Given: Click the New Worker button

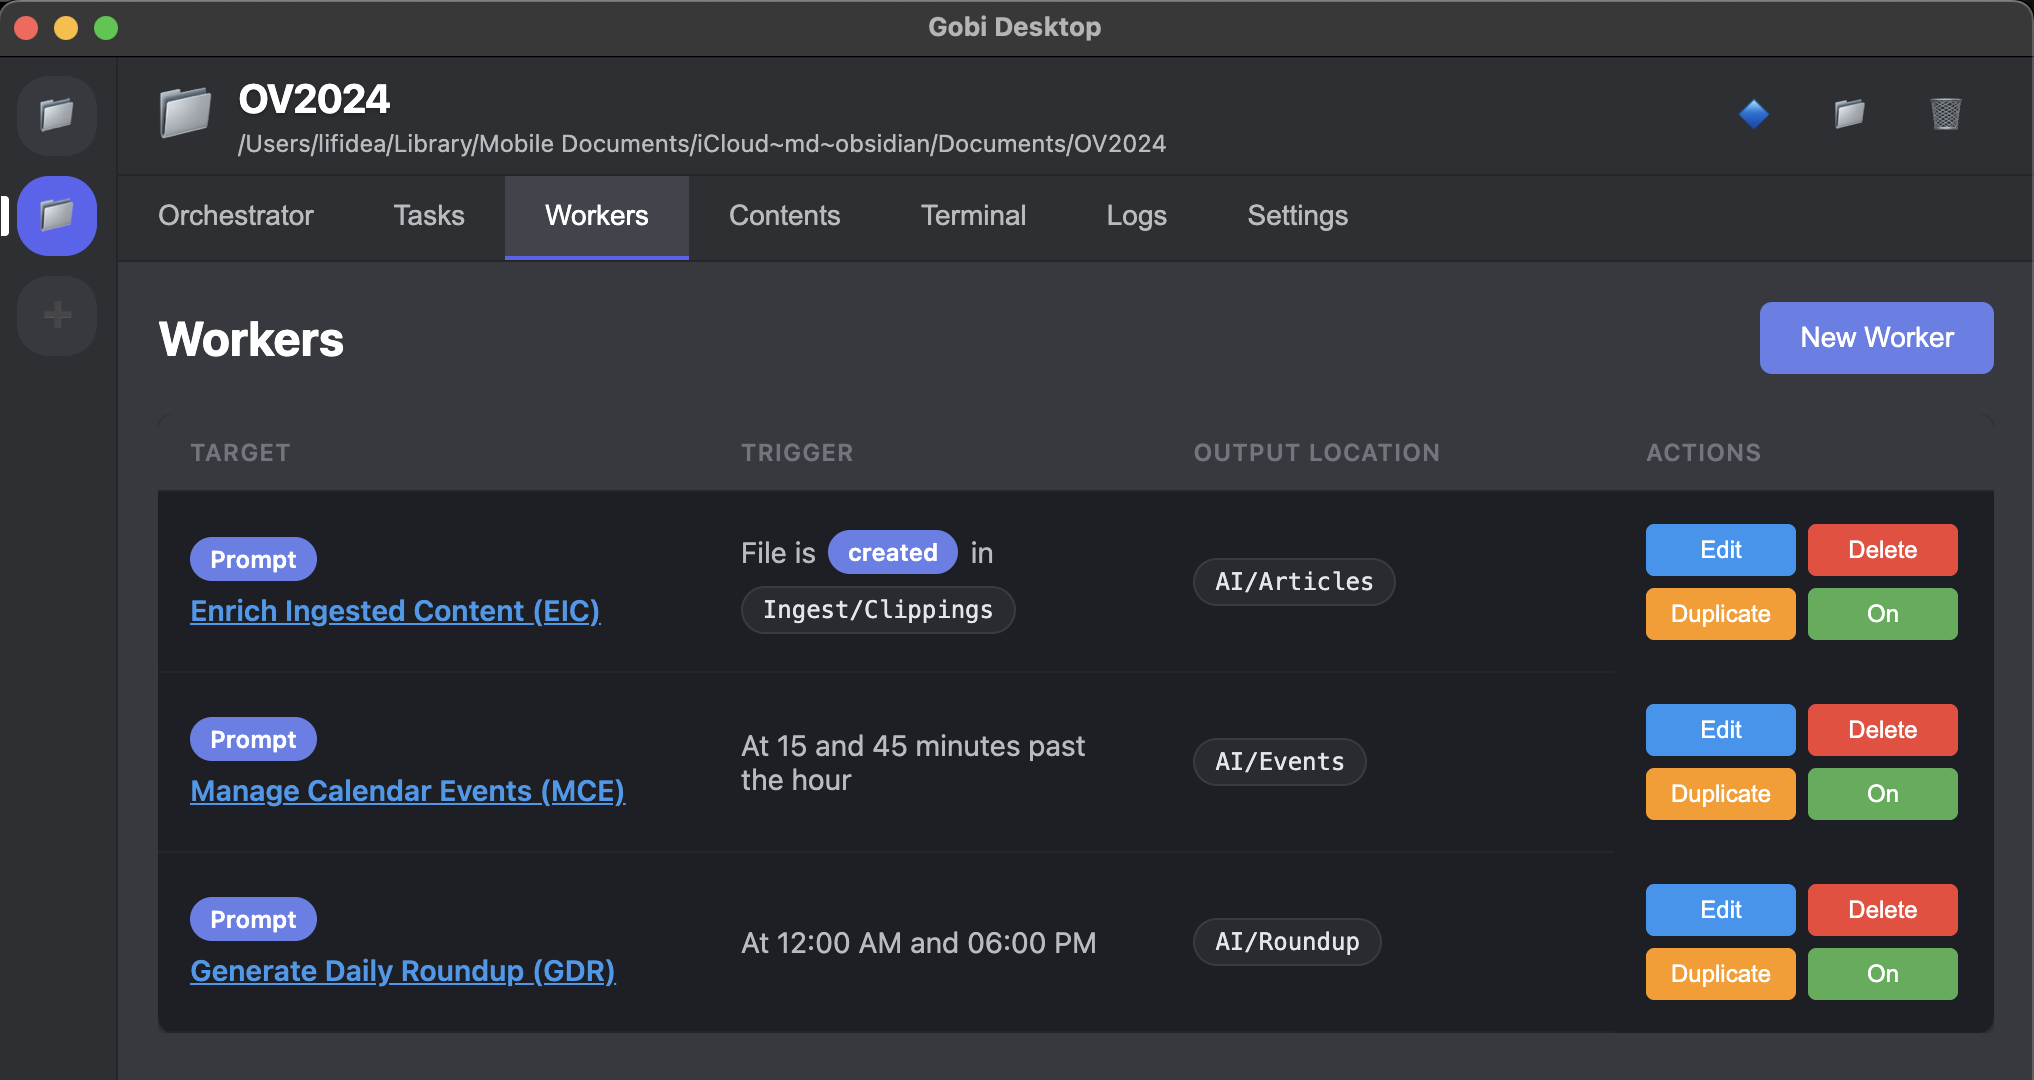Looking at the screenshot, I should [1876, 338].
